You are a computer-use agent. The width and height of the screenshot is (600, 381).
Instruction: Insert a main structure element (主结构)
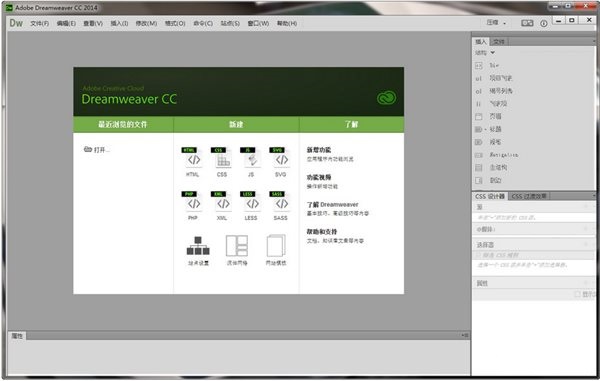(491, 168)
